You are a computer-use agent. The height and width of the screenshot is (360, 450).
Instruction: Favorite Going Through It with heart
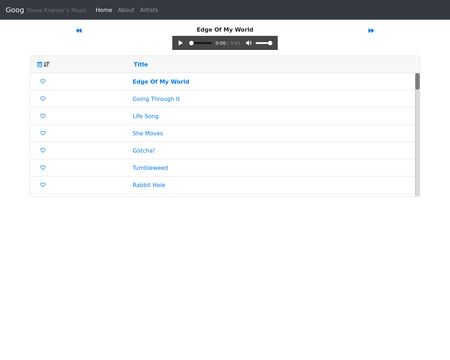(43, 99)
